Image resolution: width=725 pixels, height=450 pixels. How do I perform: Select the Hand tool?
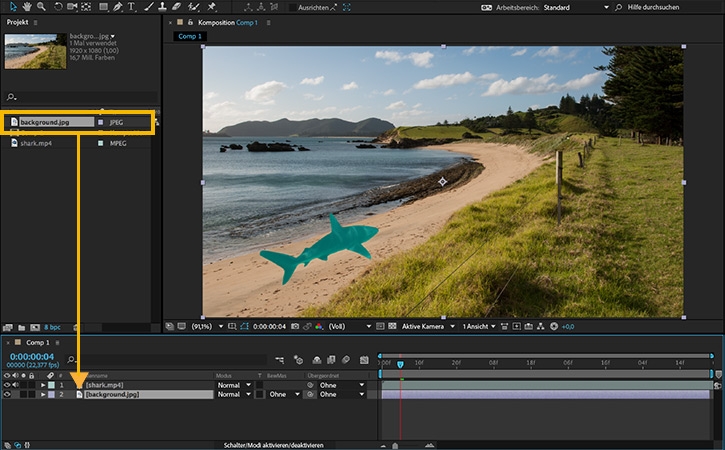[25, 7]
